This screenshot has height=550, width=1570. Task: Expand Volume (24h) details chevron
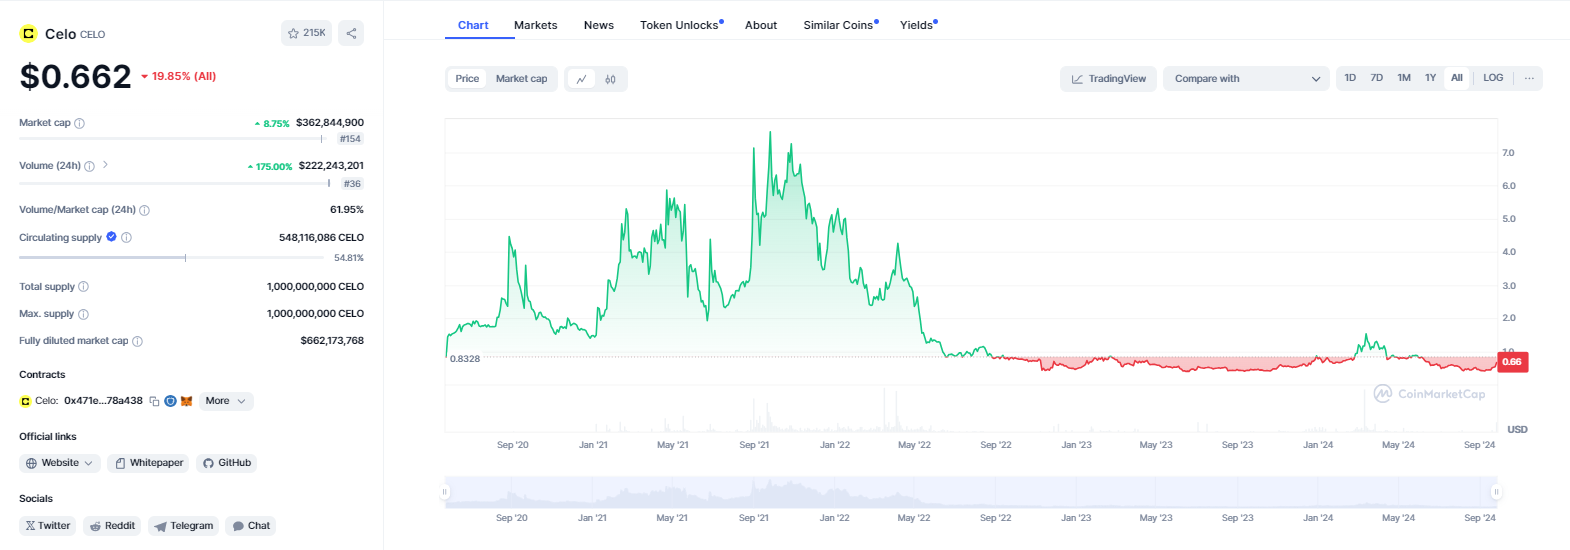105,165
